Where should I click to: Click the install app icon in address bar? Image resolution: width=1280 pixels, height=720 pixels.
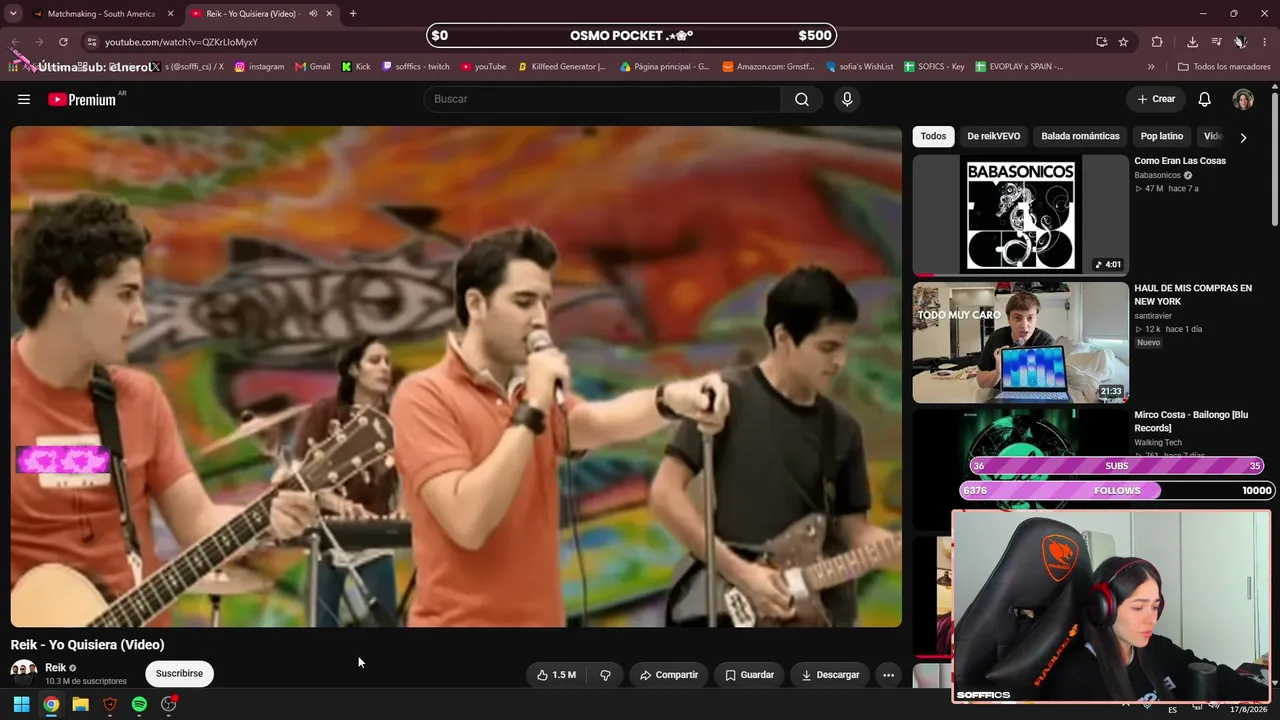point(1101,42)
